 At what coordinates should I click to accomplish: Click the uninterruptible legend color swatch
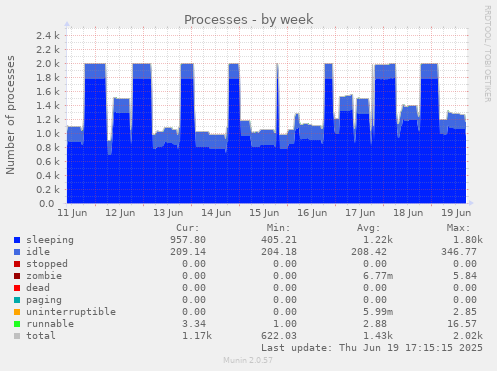[x=17, y=312]
